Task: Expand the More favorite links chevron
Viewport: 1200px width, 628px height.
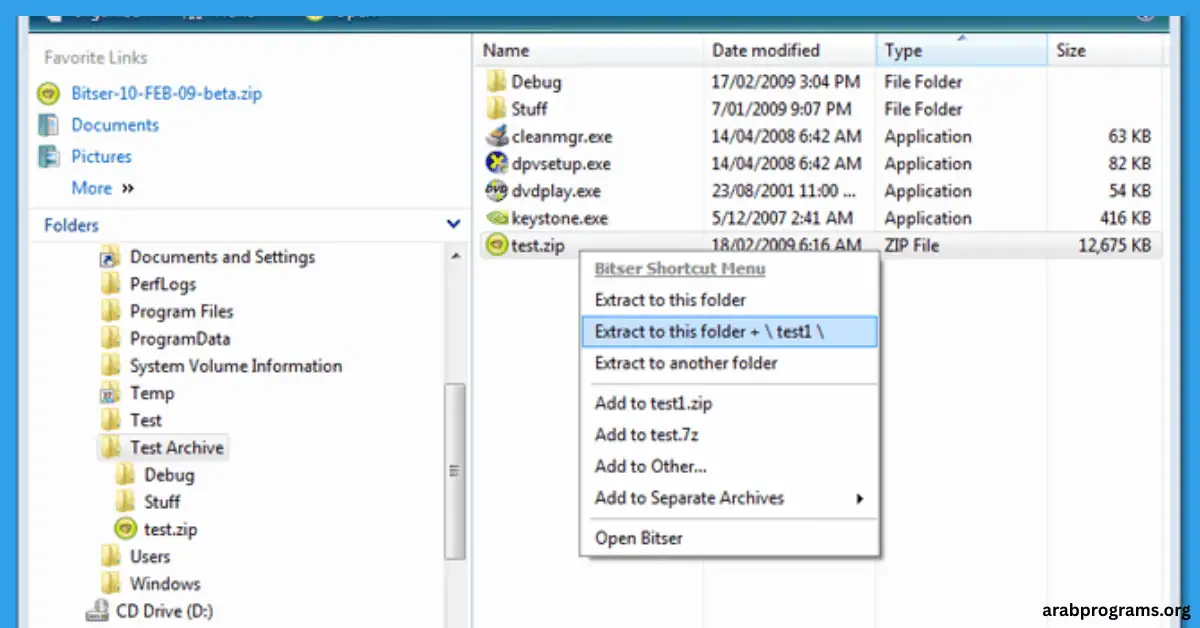Action: (x=128, y=188)
